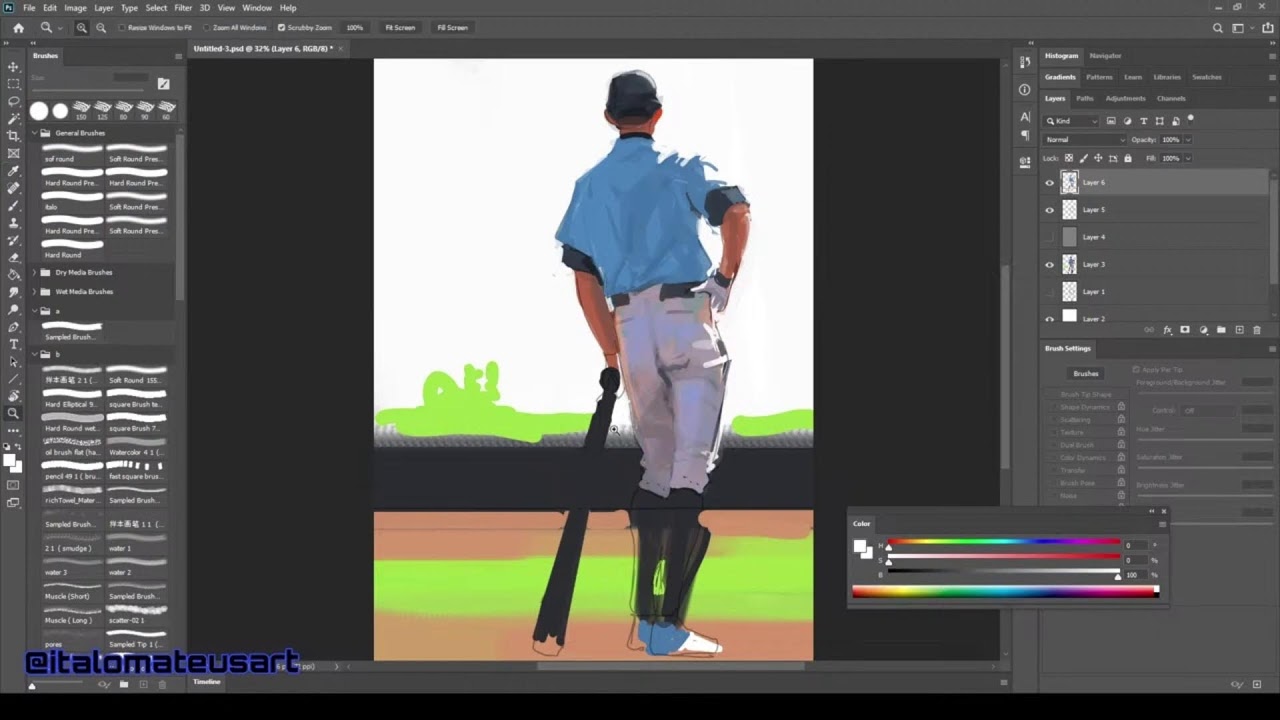Open the Kind filter dropdown in Layers
Viewport: 1280px width, 720px height.
1072,121
